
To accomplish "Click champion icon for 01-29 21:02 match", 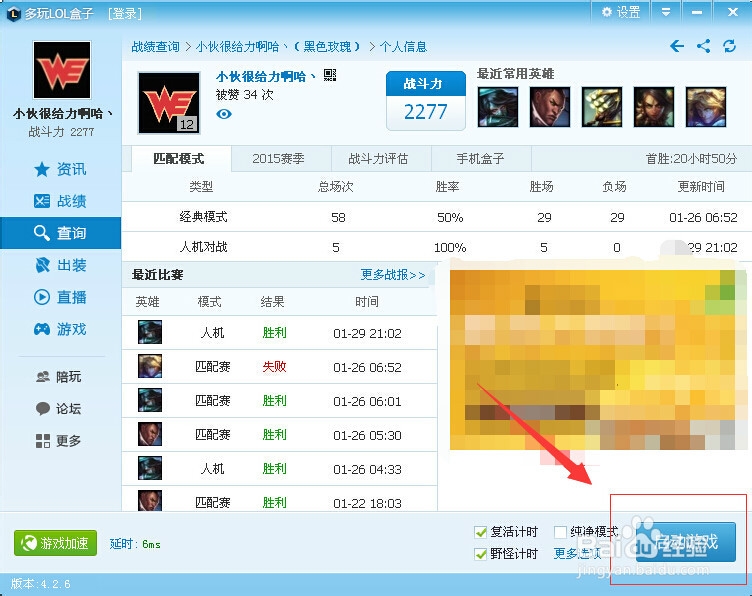I will tap(150, 332).
